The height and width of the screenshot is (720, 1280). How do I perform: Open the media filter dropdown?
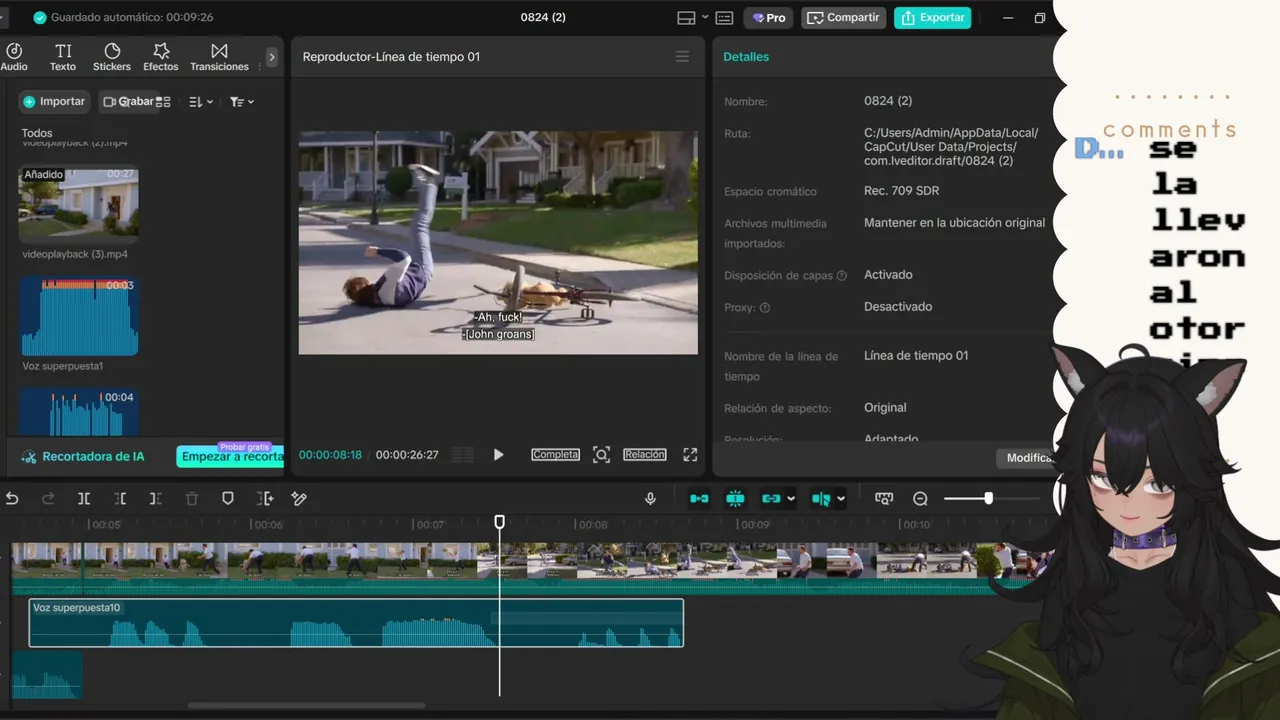tap(242, 102)
